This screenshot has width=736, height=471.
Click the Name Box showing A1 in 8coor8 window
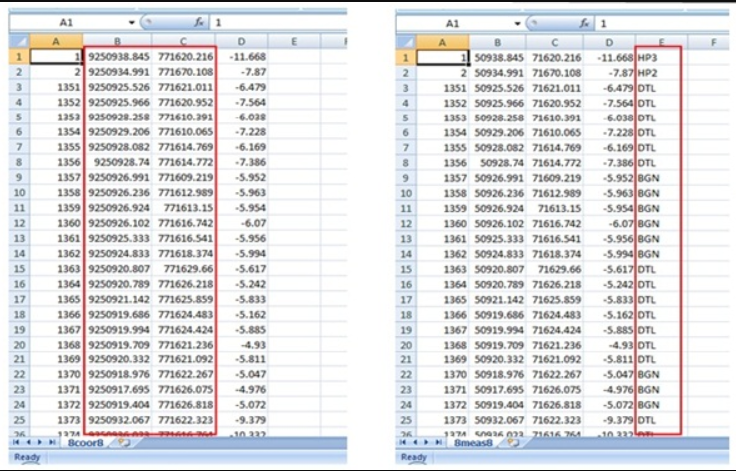68,23
